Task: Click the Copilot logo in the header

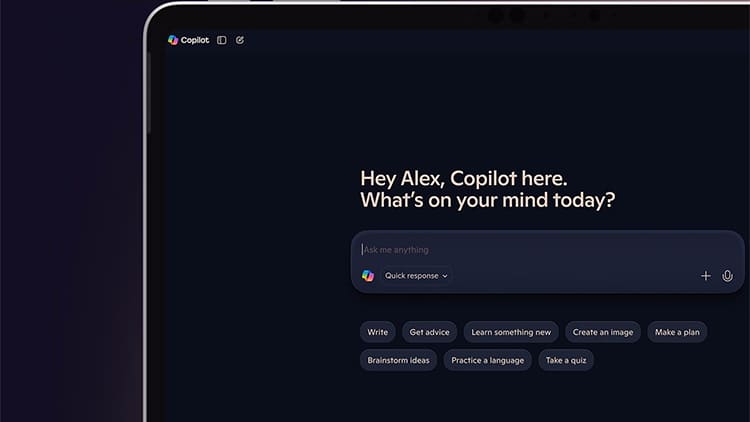Action: tap(173, 40)
